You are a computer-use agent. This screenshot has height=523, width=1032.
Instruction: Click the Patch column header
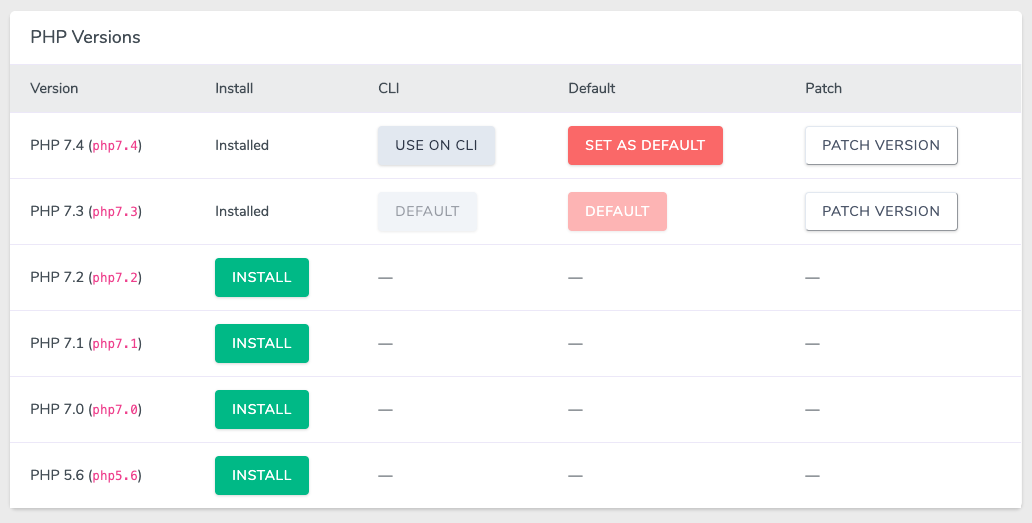(823, 88)
